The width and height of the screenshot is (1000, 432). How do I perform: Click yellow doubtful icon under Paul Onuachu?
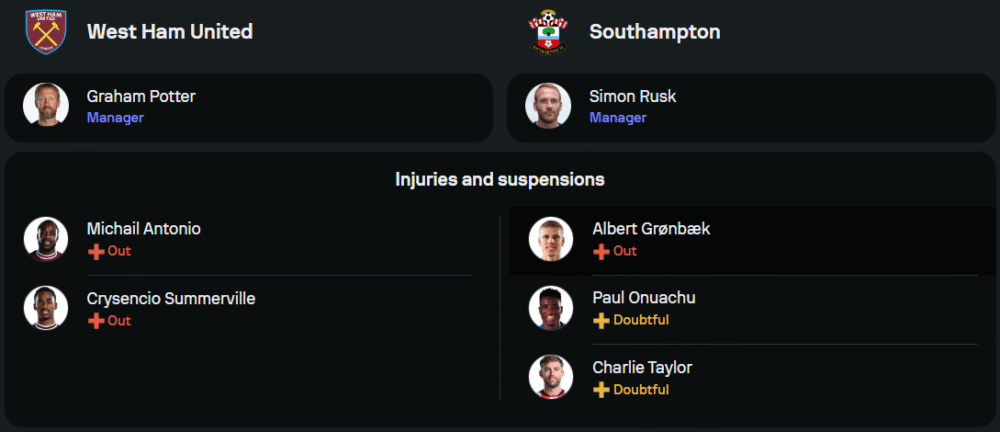click(x=601, y=320)
